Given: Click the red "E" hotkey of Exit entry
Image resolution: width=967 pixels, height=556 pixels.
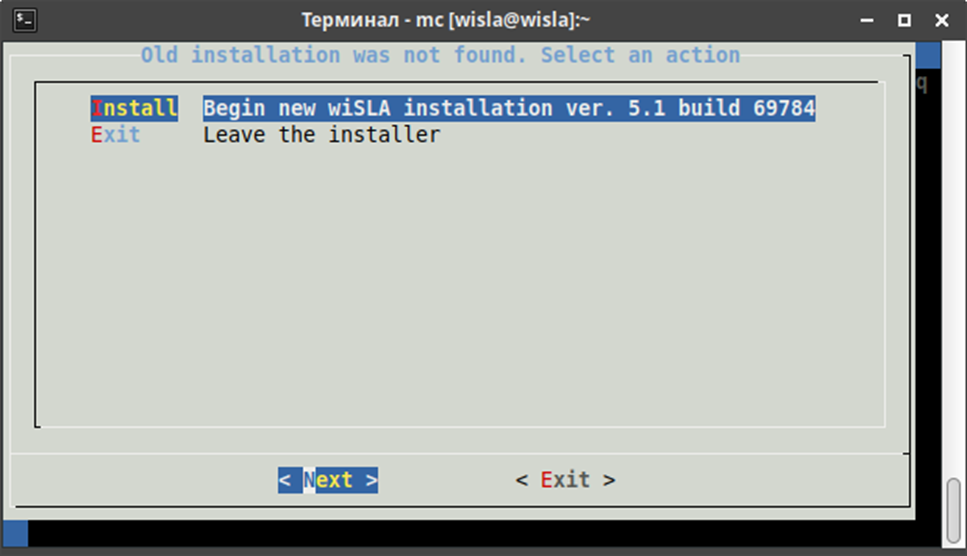Looking at the screenshot, I should click(97, 135).
